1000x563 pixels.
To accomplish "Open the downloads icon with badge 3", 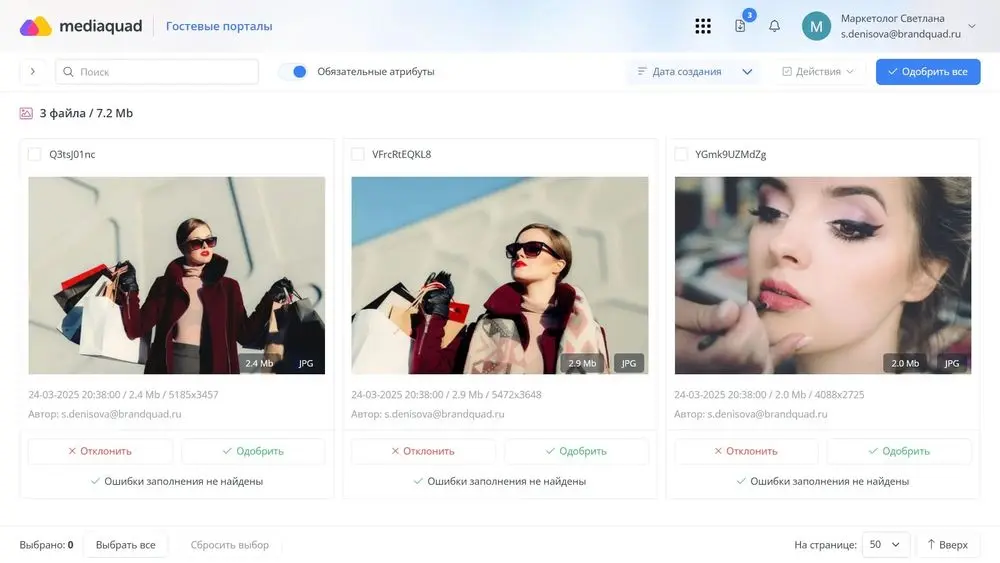I will click(740, 26).
